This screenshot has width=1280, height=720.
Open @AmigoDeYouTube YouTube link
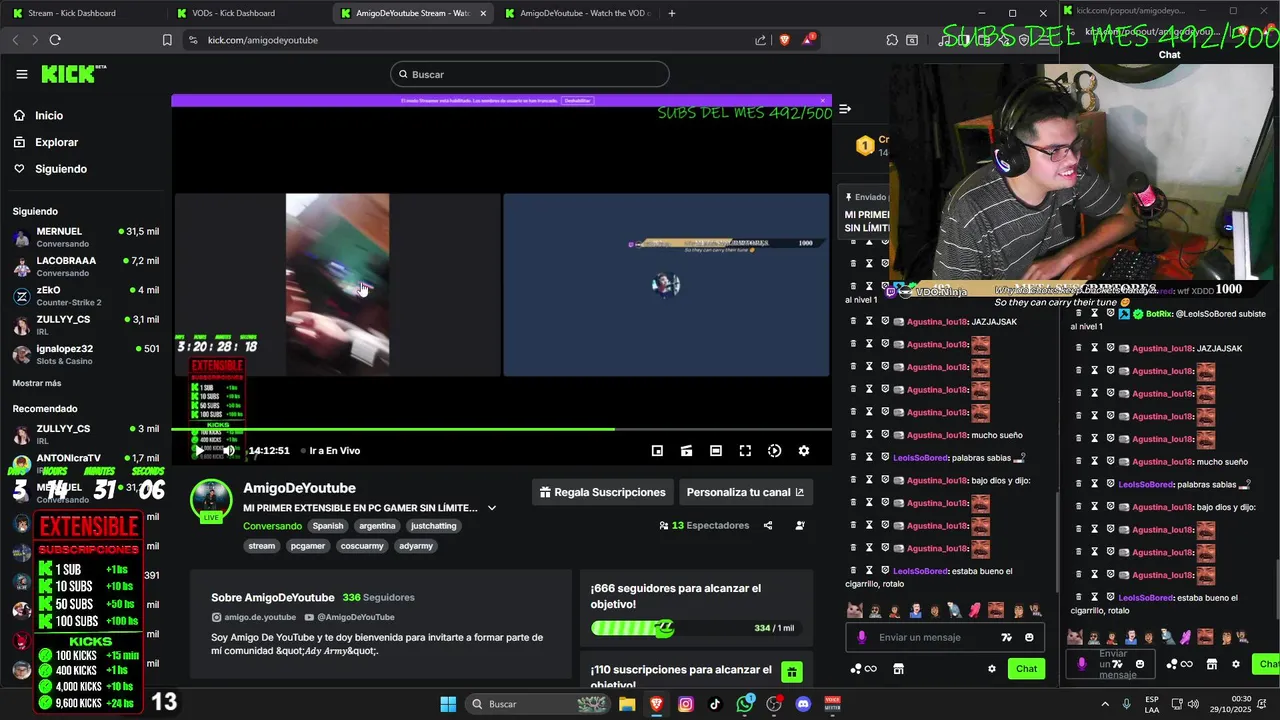tap(349, 617)
